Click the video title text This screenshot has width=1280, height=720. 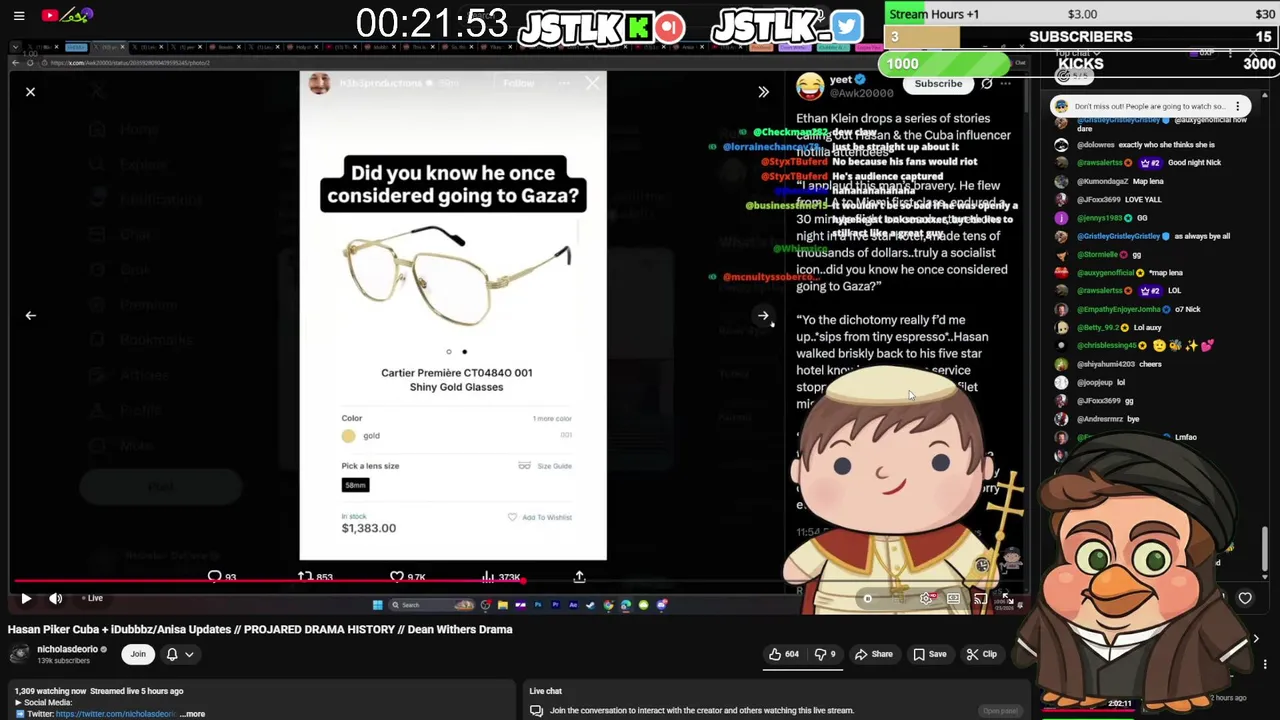(x=260, y=630)
